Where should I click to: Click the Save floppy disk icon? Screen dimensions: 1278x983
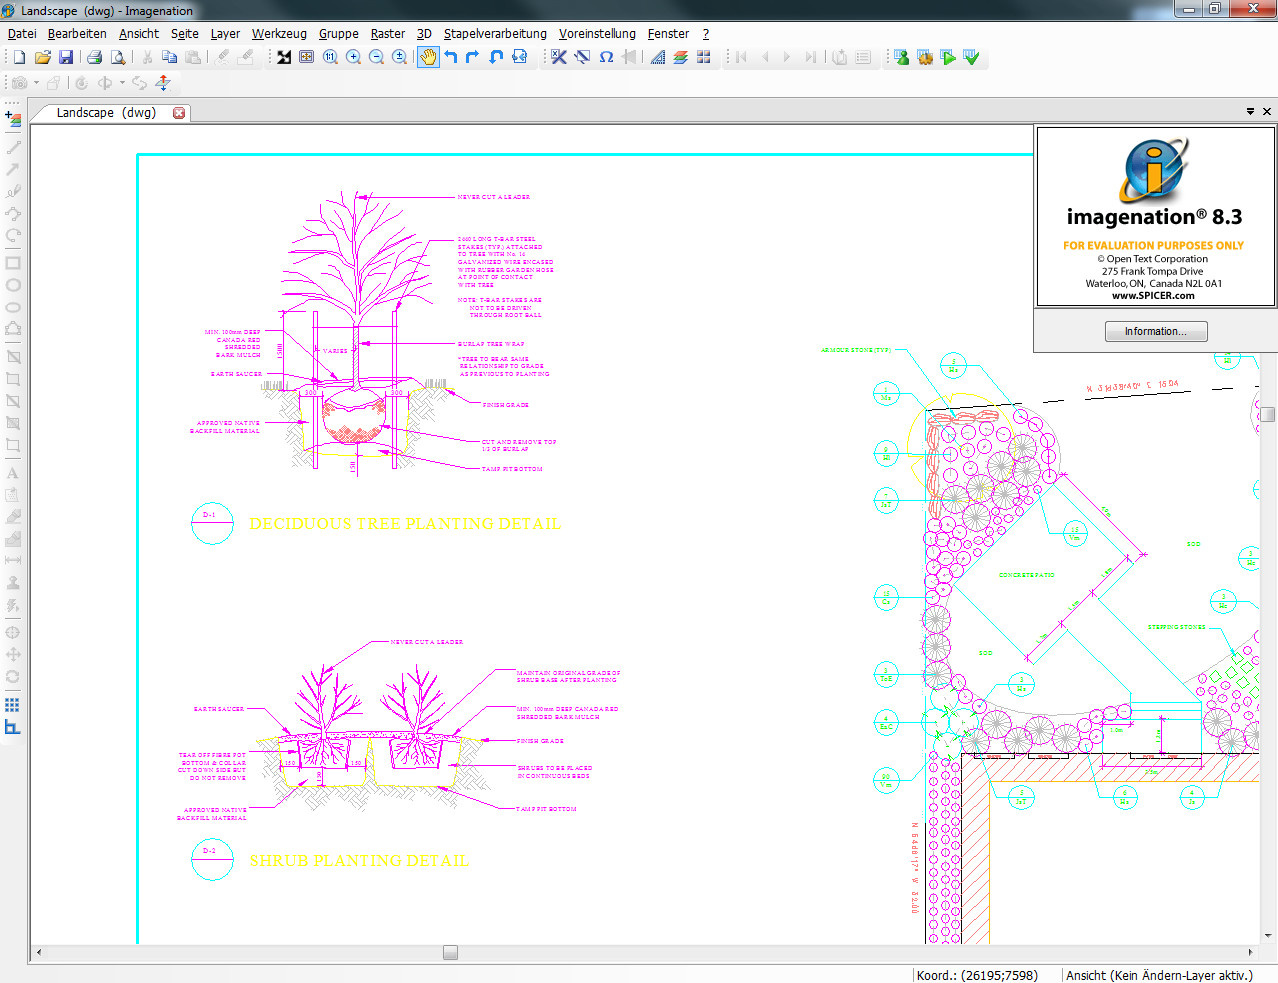(x=66, y=57)
